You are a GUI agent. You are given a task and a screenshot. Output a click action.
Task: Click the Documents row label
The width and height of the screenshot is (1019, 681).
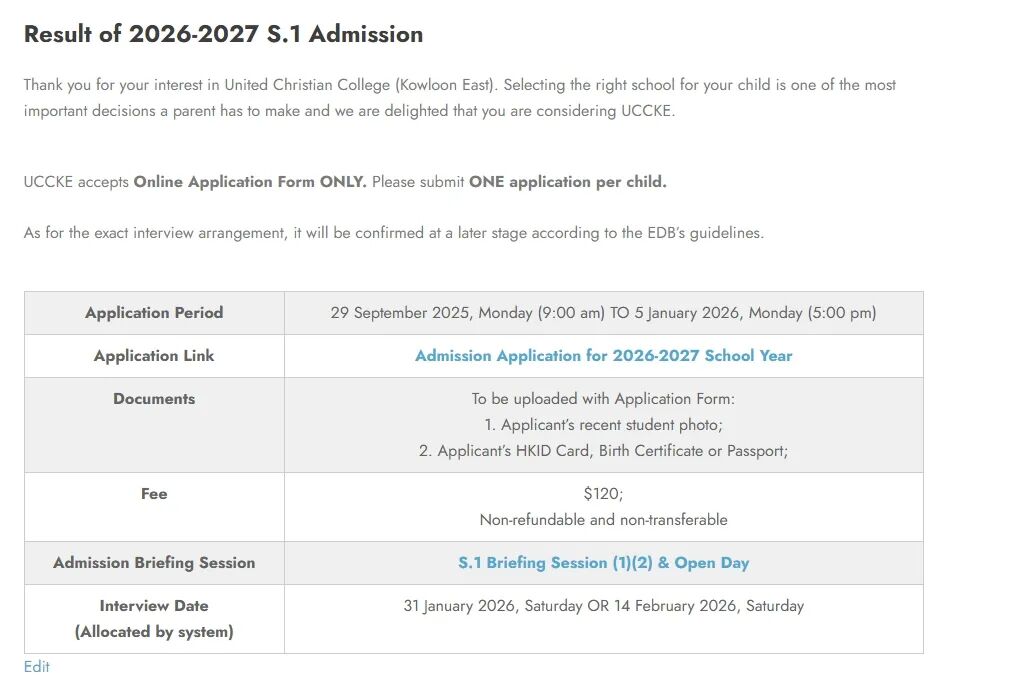pyautogui.click(x=154, y=399)
